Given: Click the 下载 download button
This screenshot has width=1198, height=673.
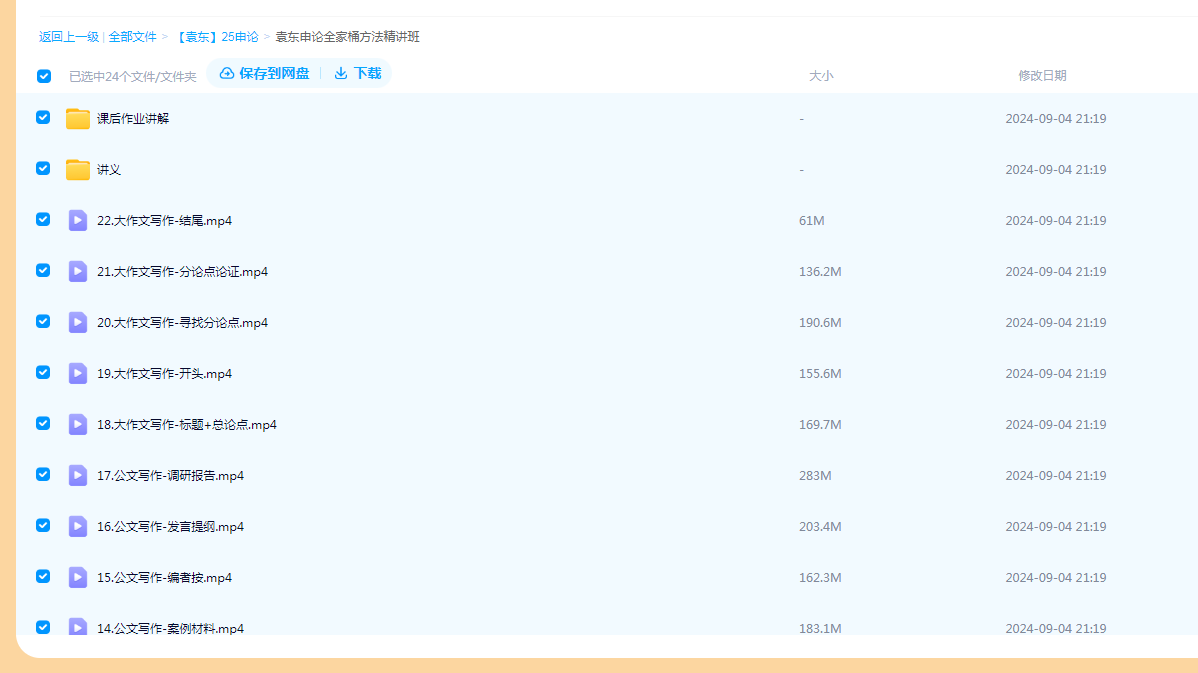Looking at the screenshot, I should tap(358, 73).
